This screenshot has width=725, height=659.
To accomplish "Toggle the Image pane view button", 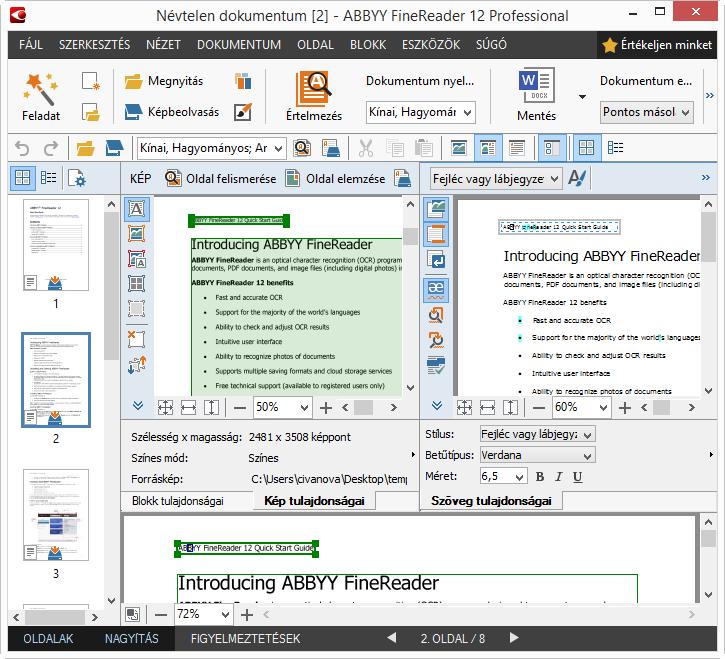I will [458, 148].
